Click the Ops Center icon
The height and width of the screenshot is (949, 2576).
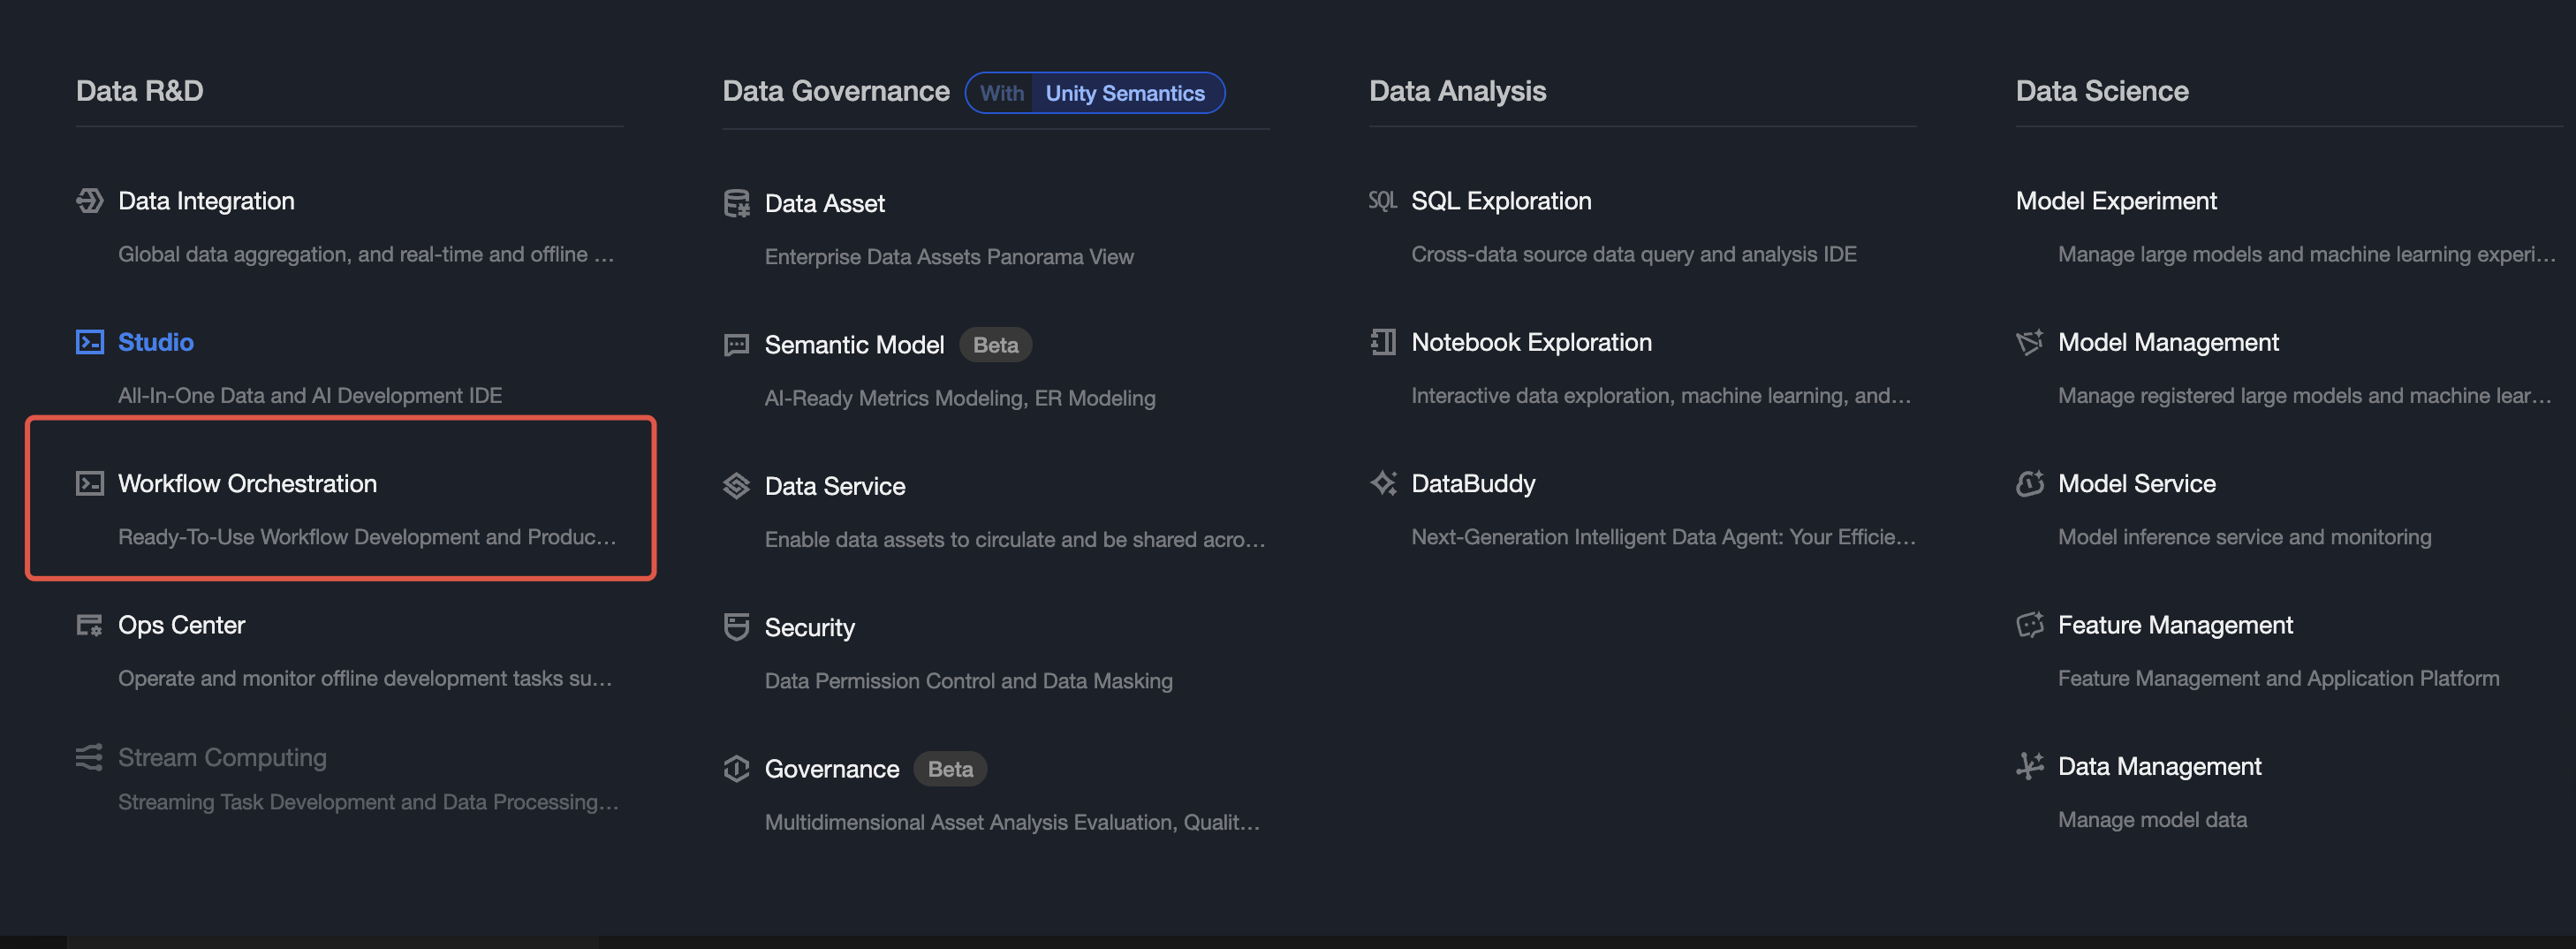point(90,625)
